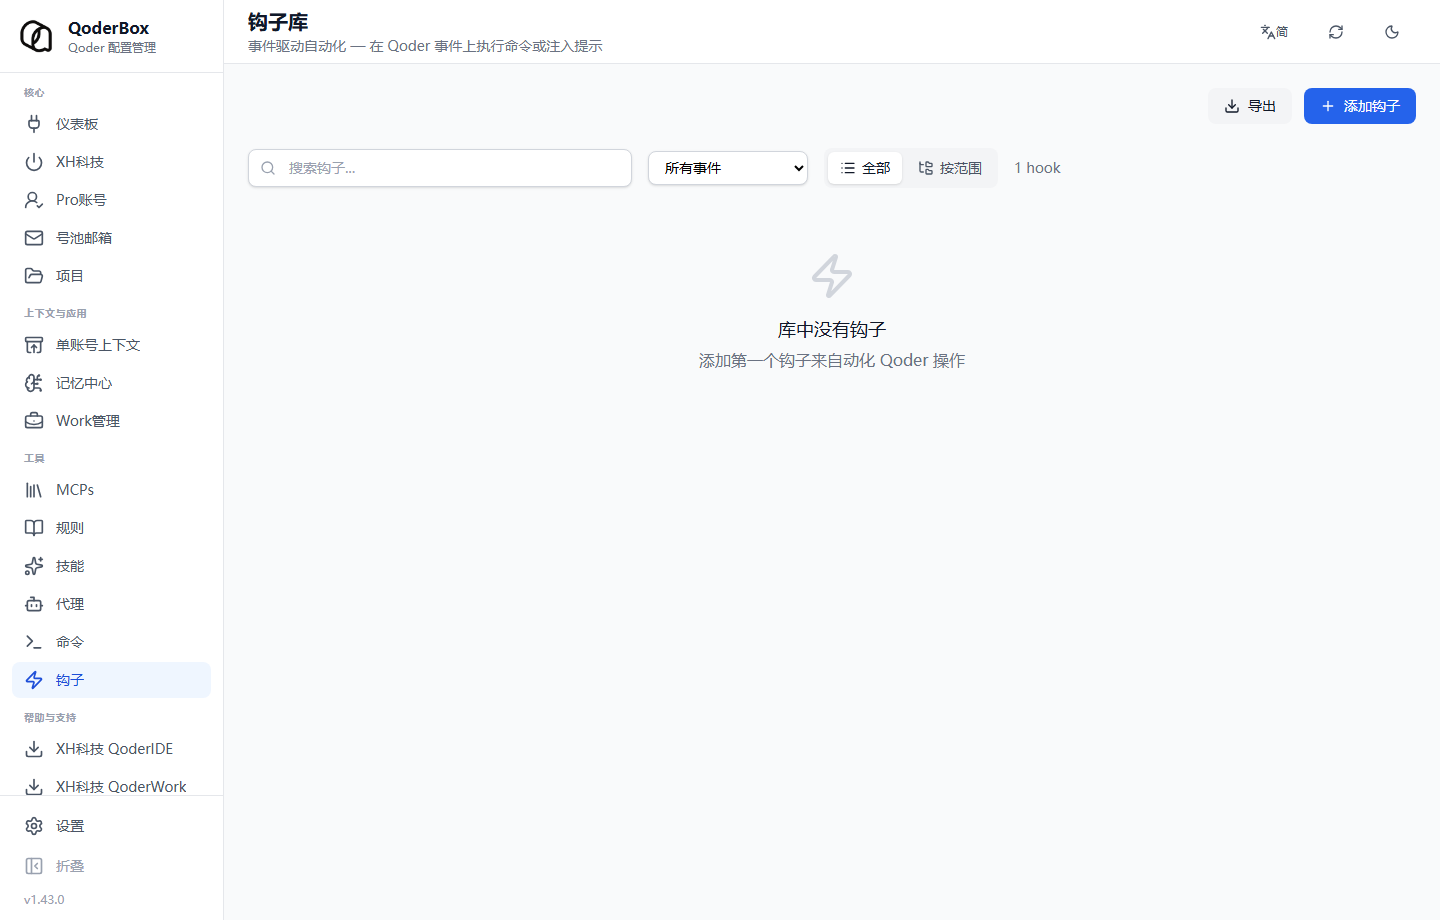Screen dimensions: 1440x920
Task: Click the 1 hook count label
Action: pos(1037,168)
